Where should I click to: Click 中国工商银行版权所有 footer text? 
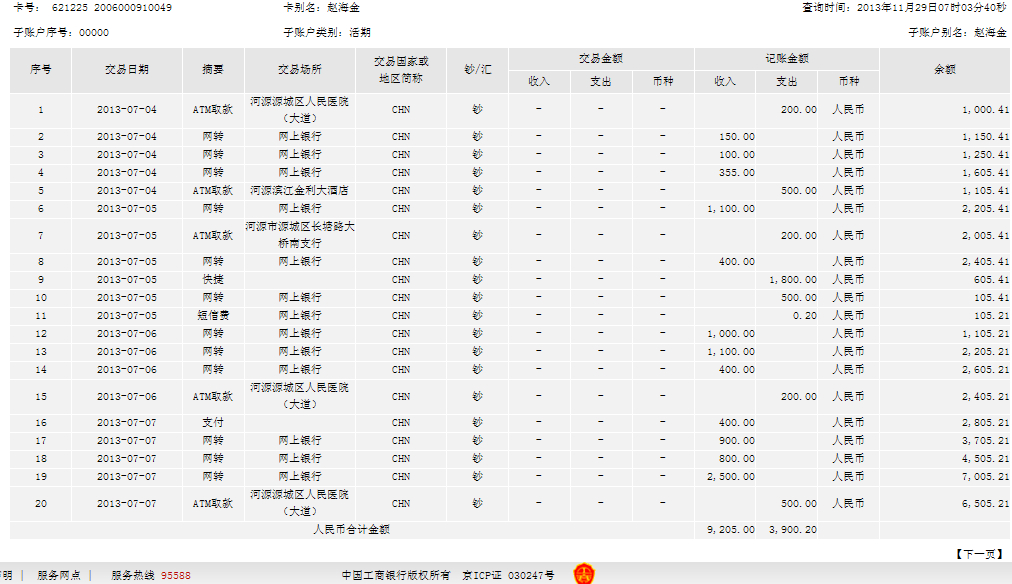[396, 575]
